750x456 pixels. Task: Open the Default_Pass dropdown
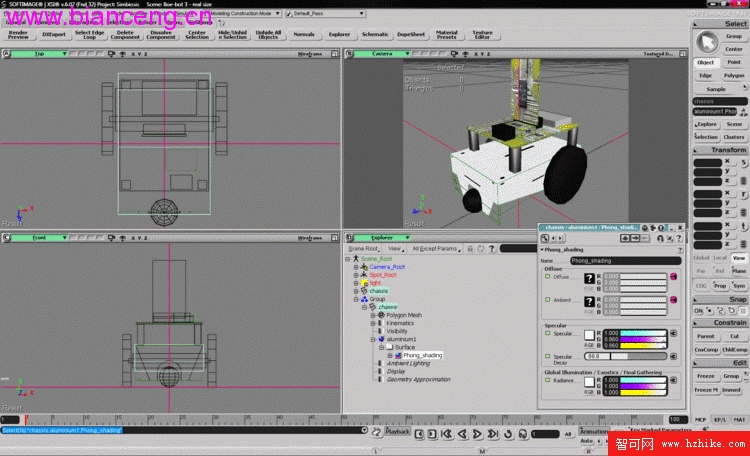325,13
